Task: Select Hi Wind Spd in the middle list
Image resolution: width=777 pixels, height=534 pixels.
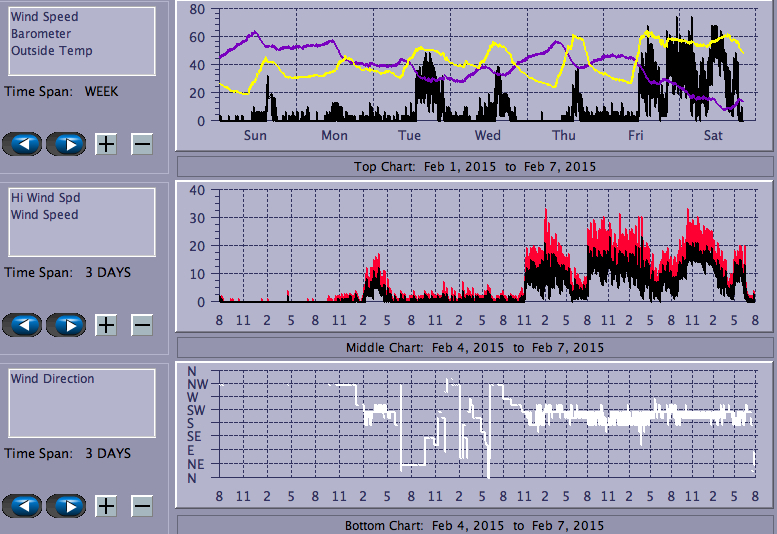Action: pyautogui.click(x=46, y=198)
